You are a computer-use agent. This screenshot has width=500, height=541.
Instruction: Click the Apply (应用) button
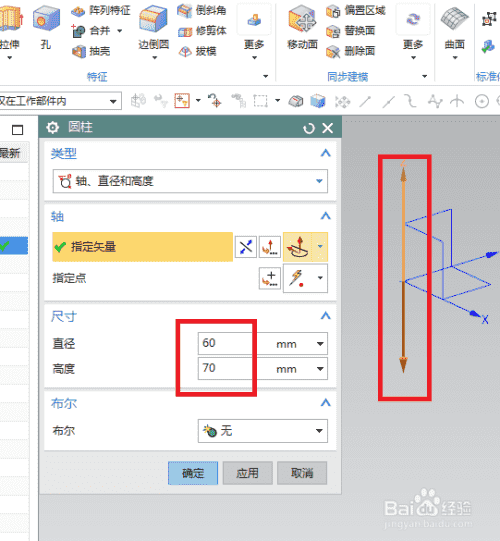coord(247,473)
